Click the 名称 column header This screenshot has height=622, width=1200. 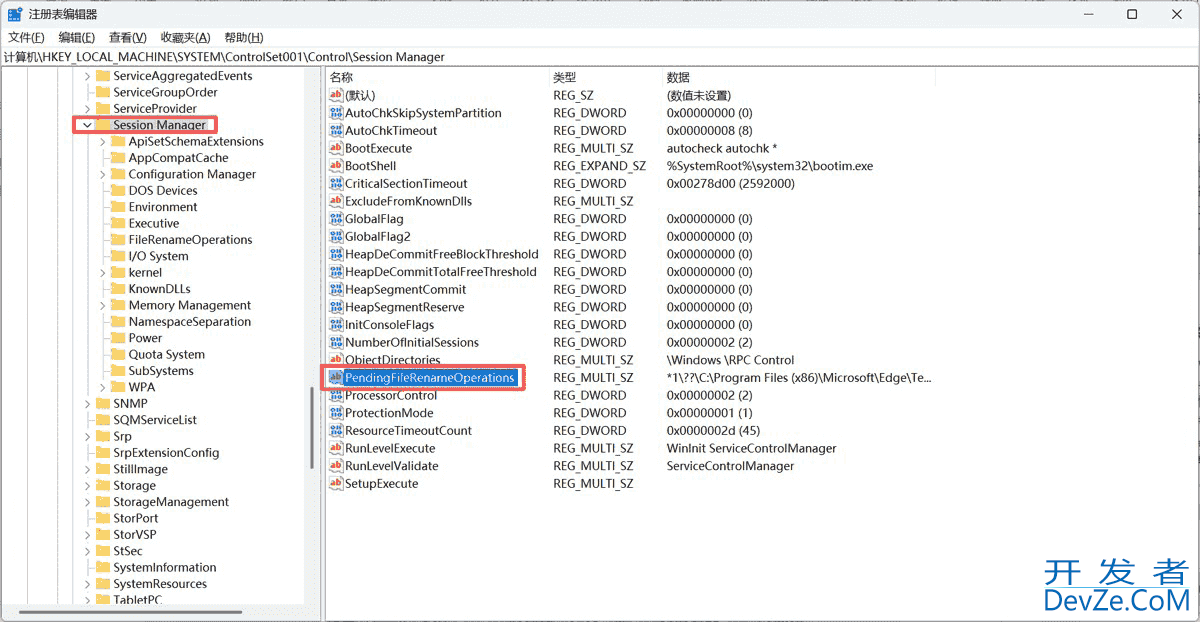342,76
